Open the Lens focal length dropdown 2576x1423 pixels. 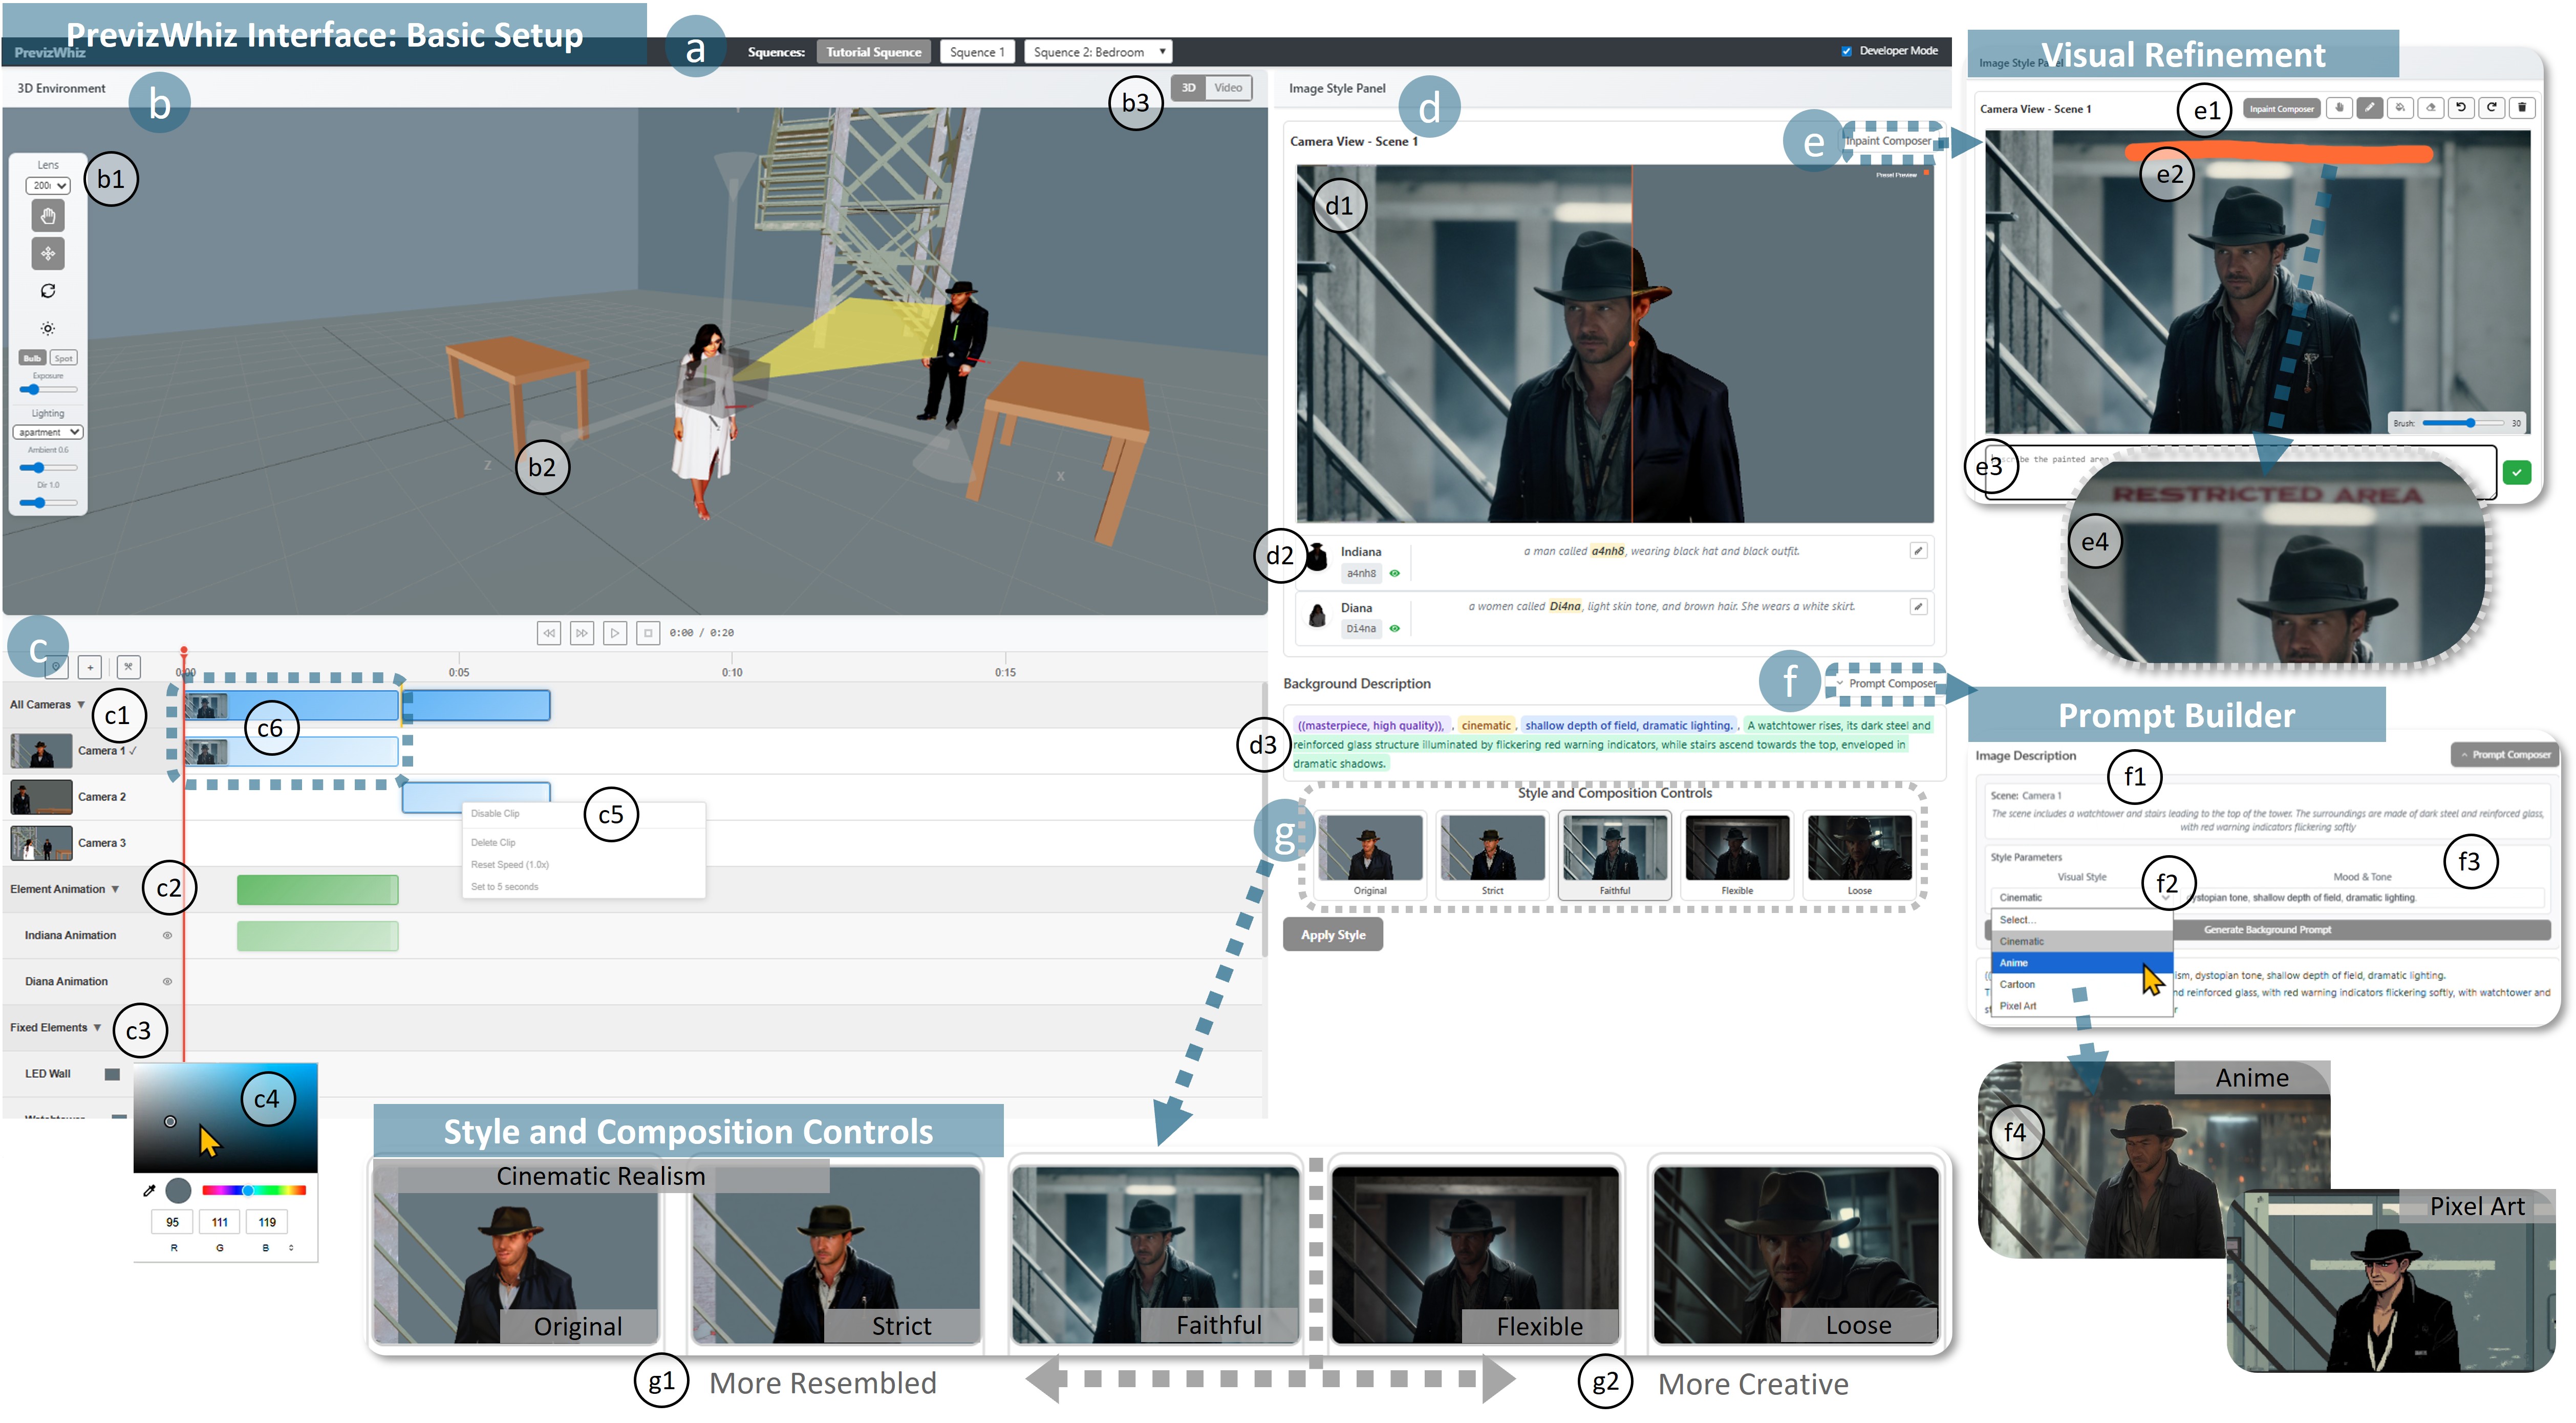point(47,186)
